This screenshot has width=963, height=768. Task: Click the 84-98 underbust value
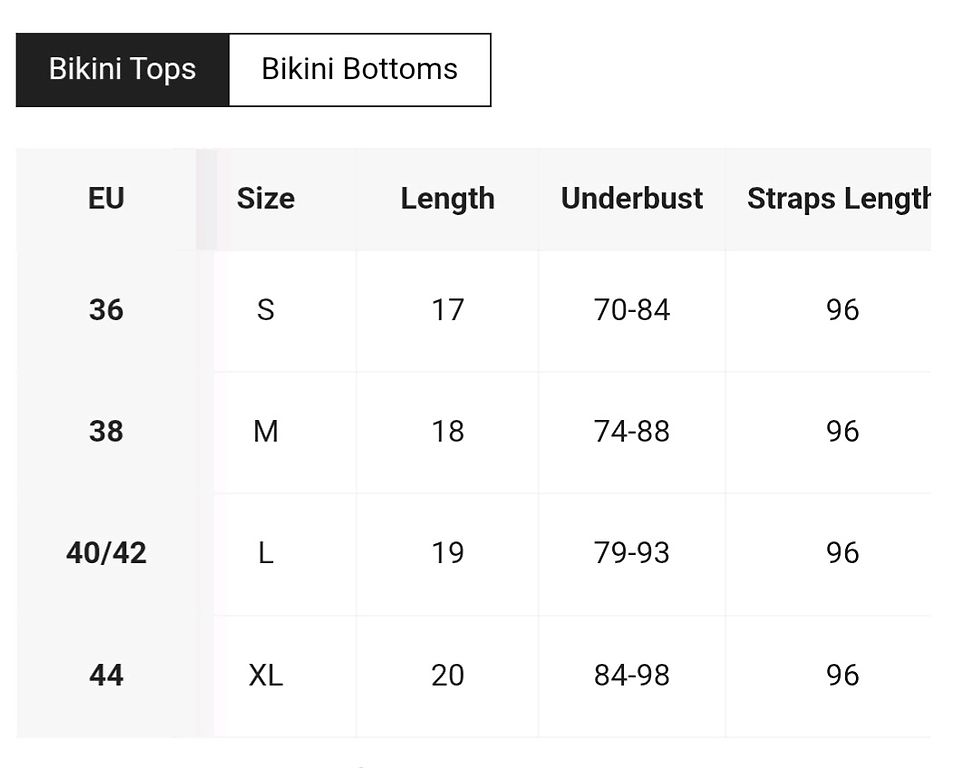click(x=631, y=675)
